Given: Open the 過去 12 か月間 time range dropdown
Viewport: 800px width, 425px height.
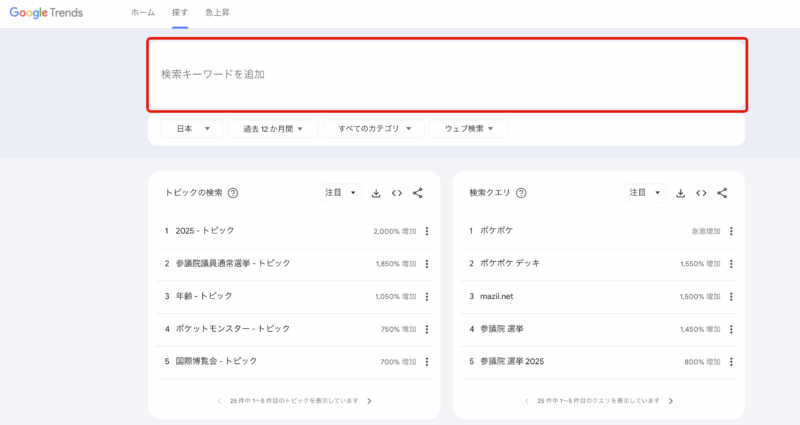Looking at the screenshot, I should 273,129.
